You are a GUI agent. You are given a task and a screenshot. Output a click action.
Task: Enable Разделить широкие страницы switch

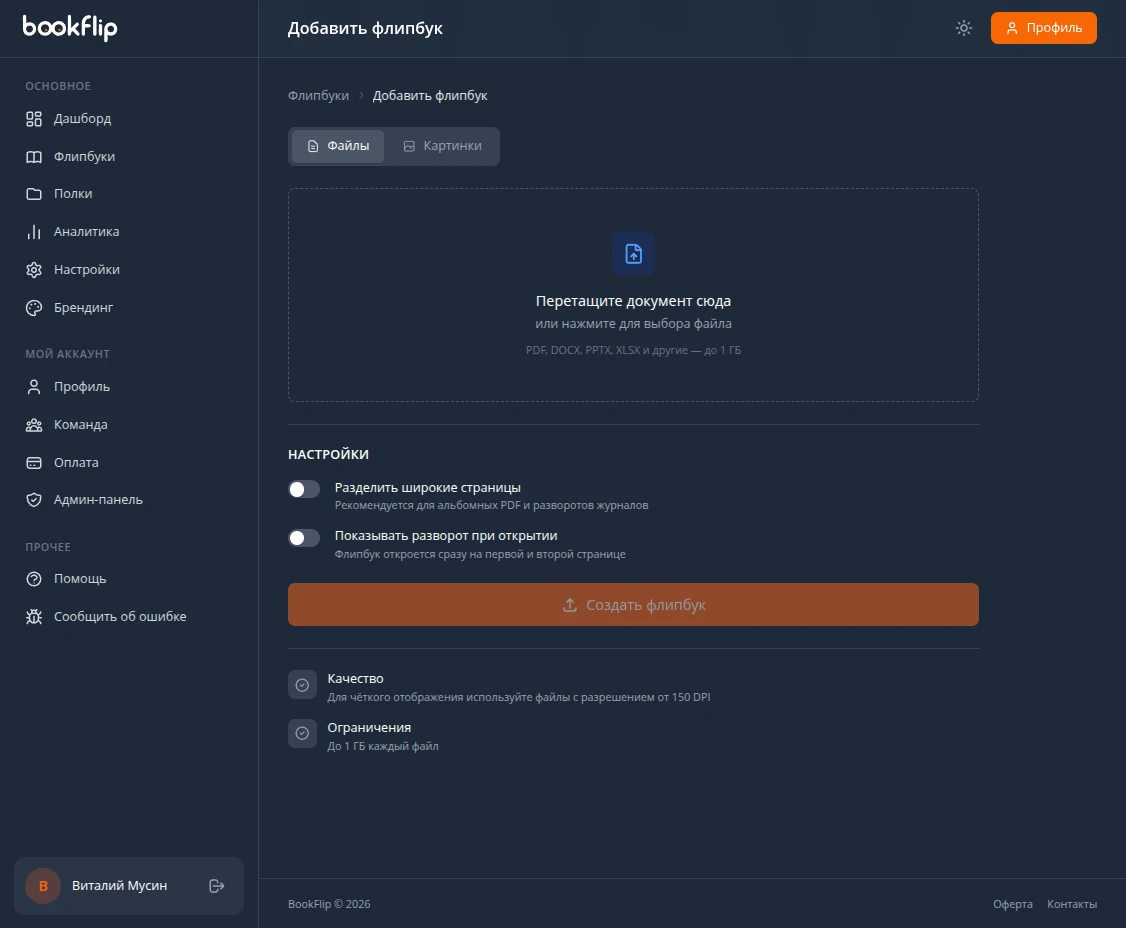304,489
